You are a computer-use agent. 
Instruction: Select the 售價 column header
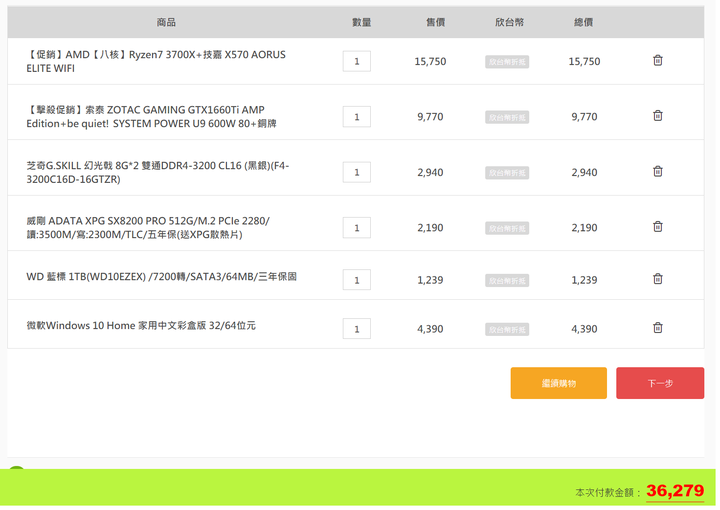tap(435, 22)
